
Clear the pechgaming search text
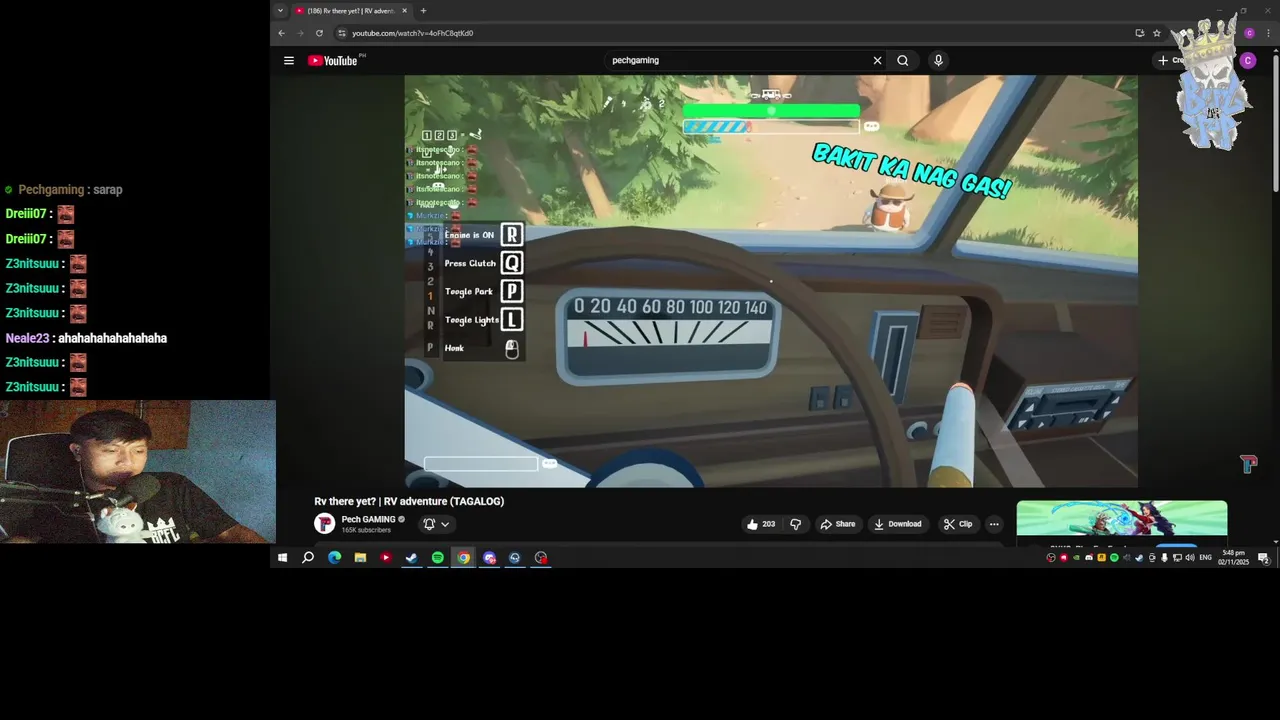[x=877, y=60]
